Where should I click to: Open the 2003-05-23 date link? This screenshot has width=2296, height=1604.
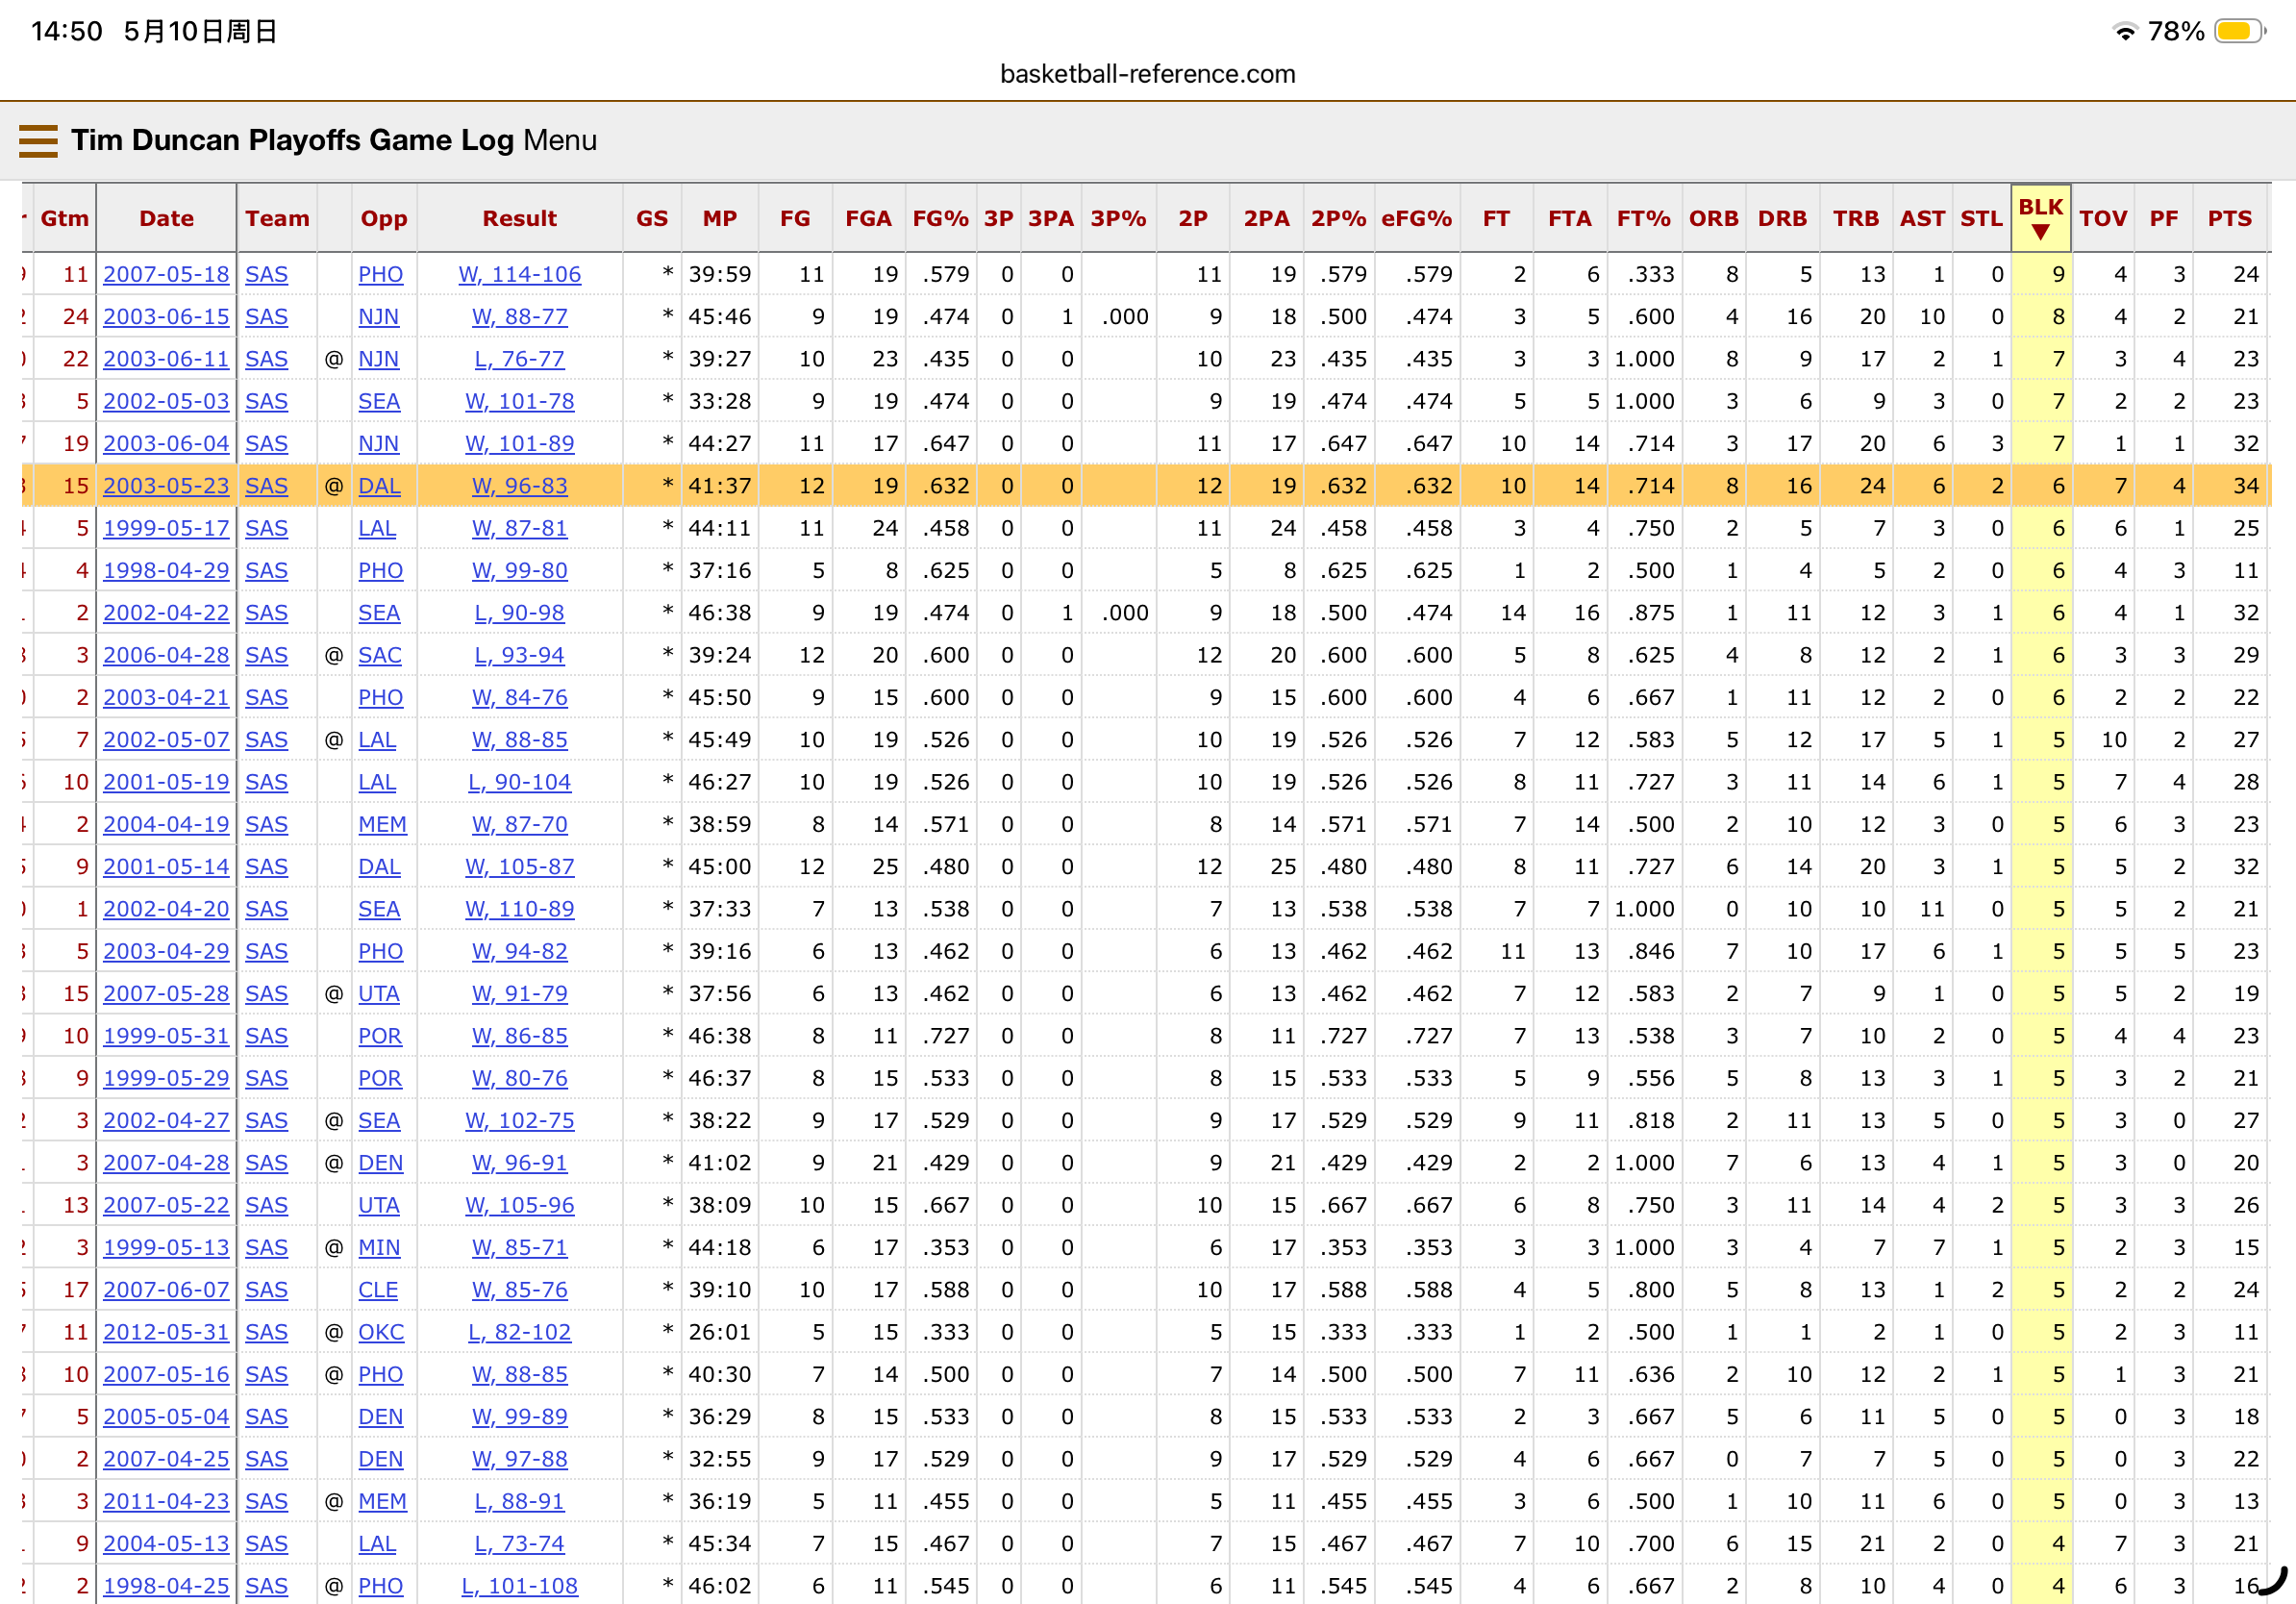click(166, 485)
